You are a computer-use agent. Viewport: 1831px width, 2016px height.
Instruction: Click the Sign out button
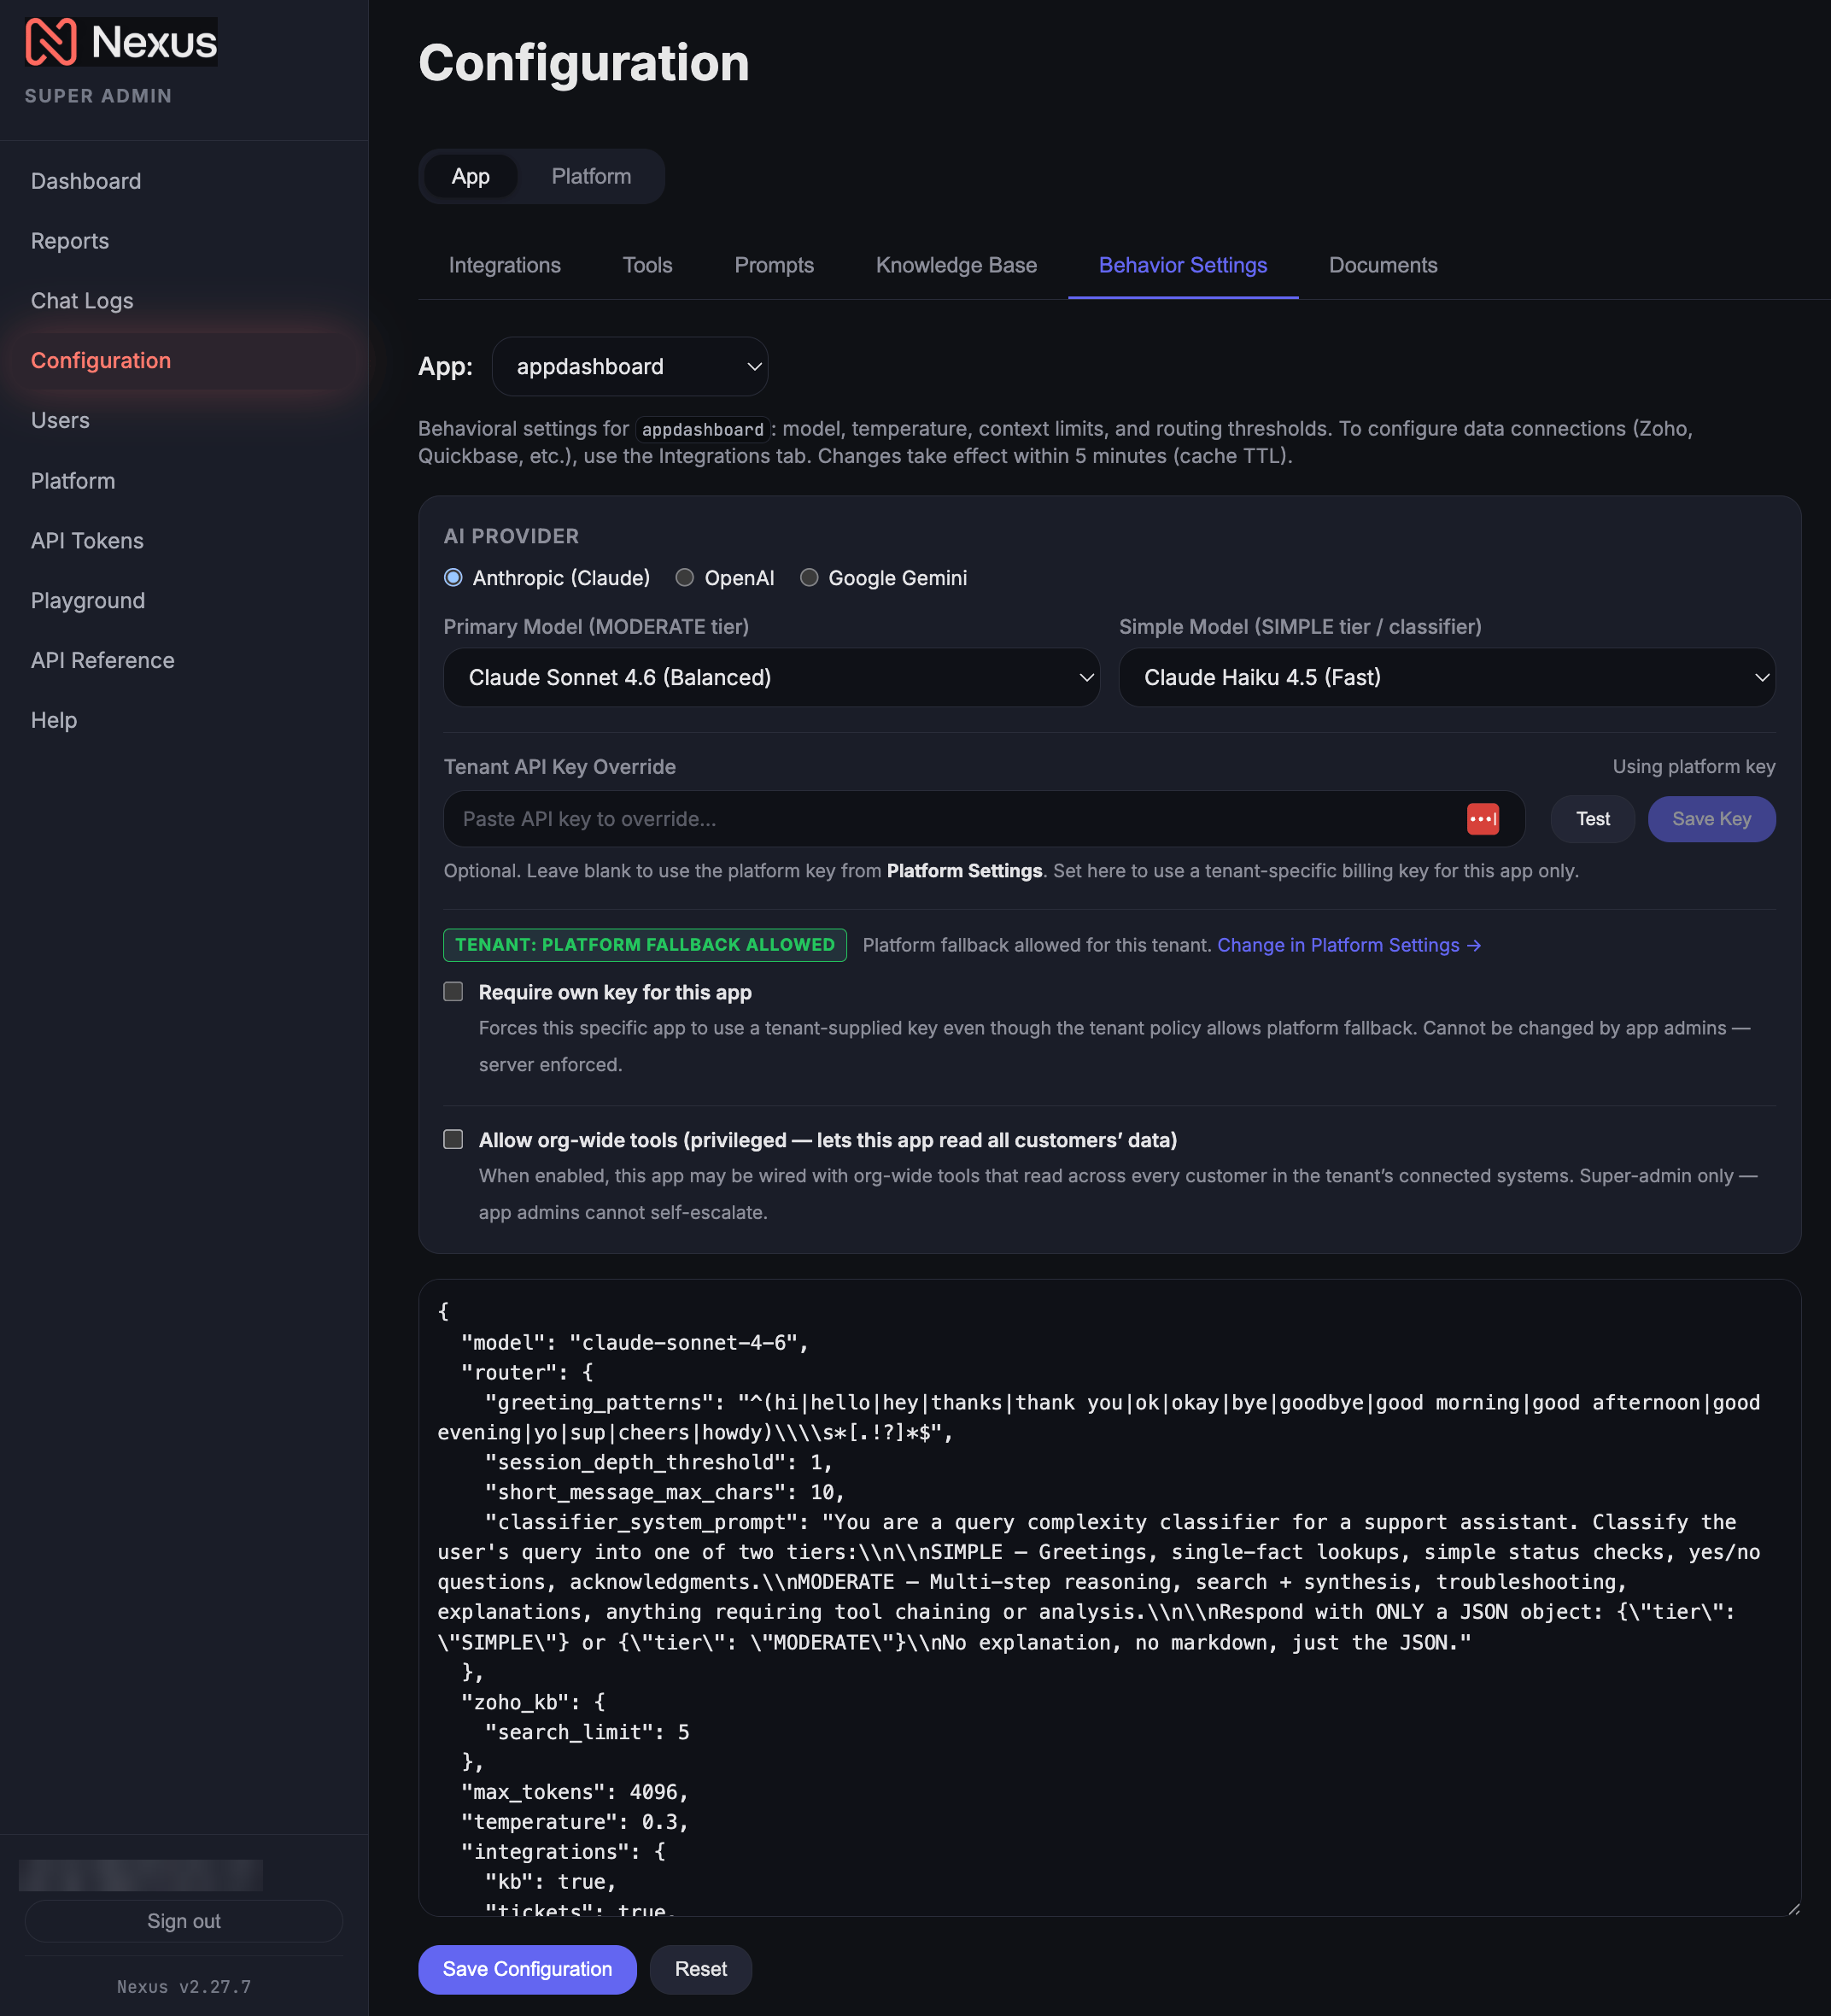coord(184,1921)
